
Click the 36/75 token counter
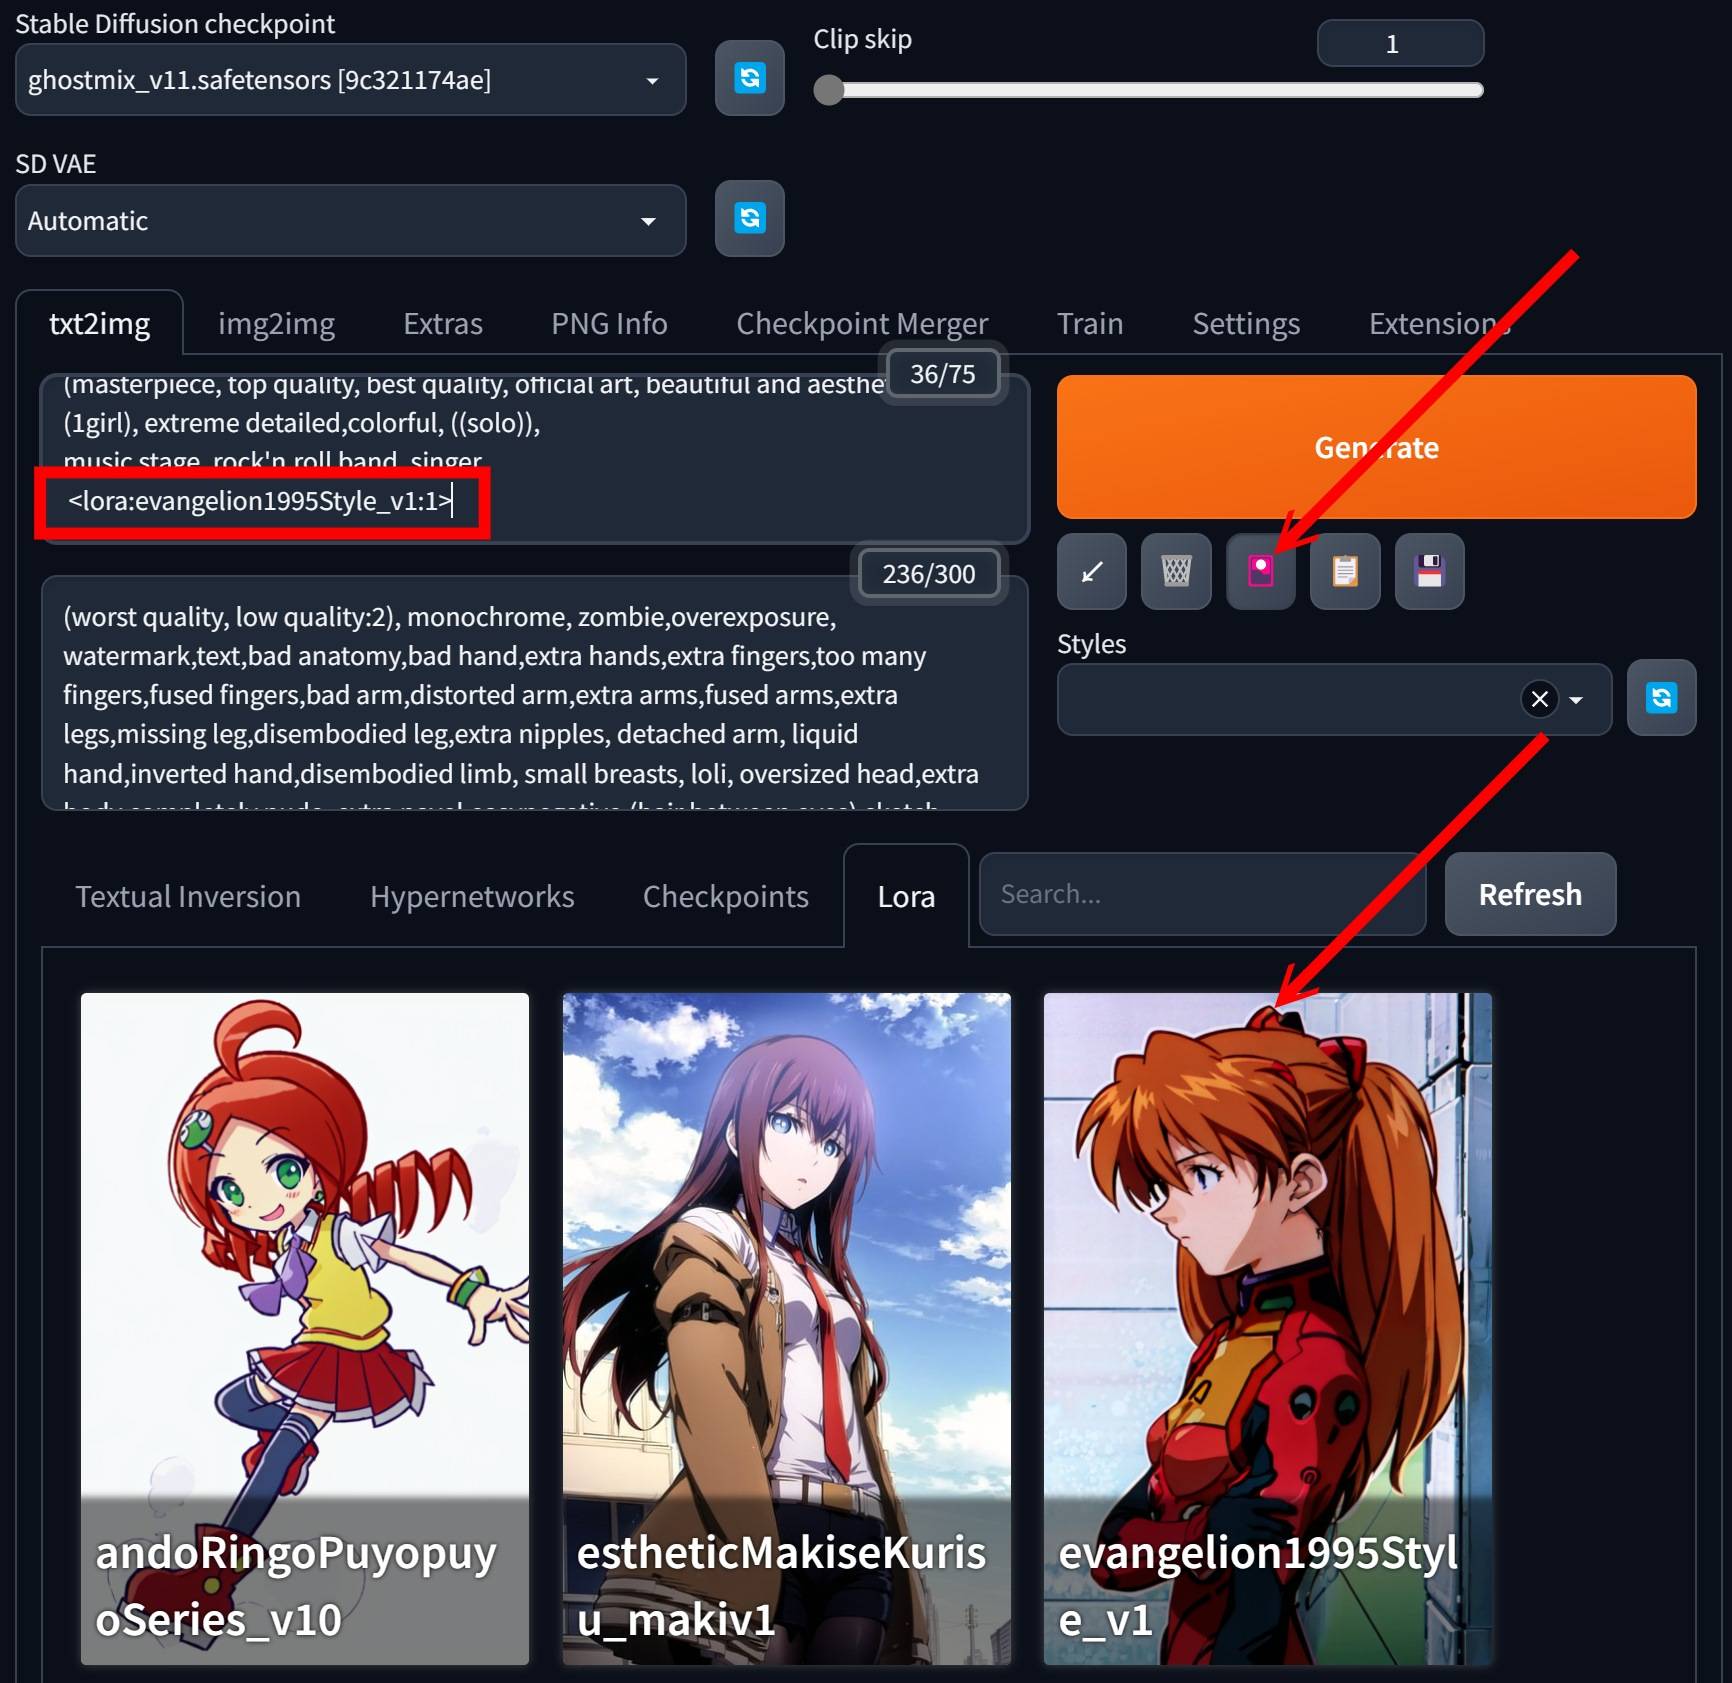942,373
